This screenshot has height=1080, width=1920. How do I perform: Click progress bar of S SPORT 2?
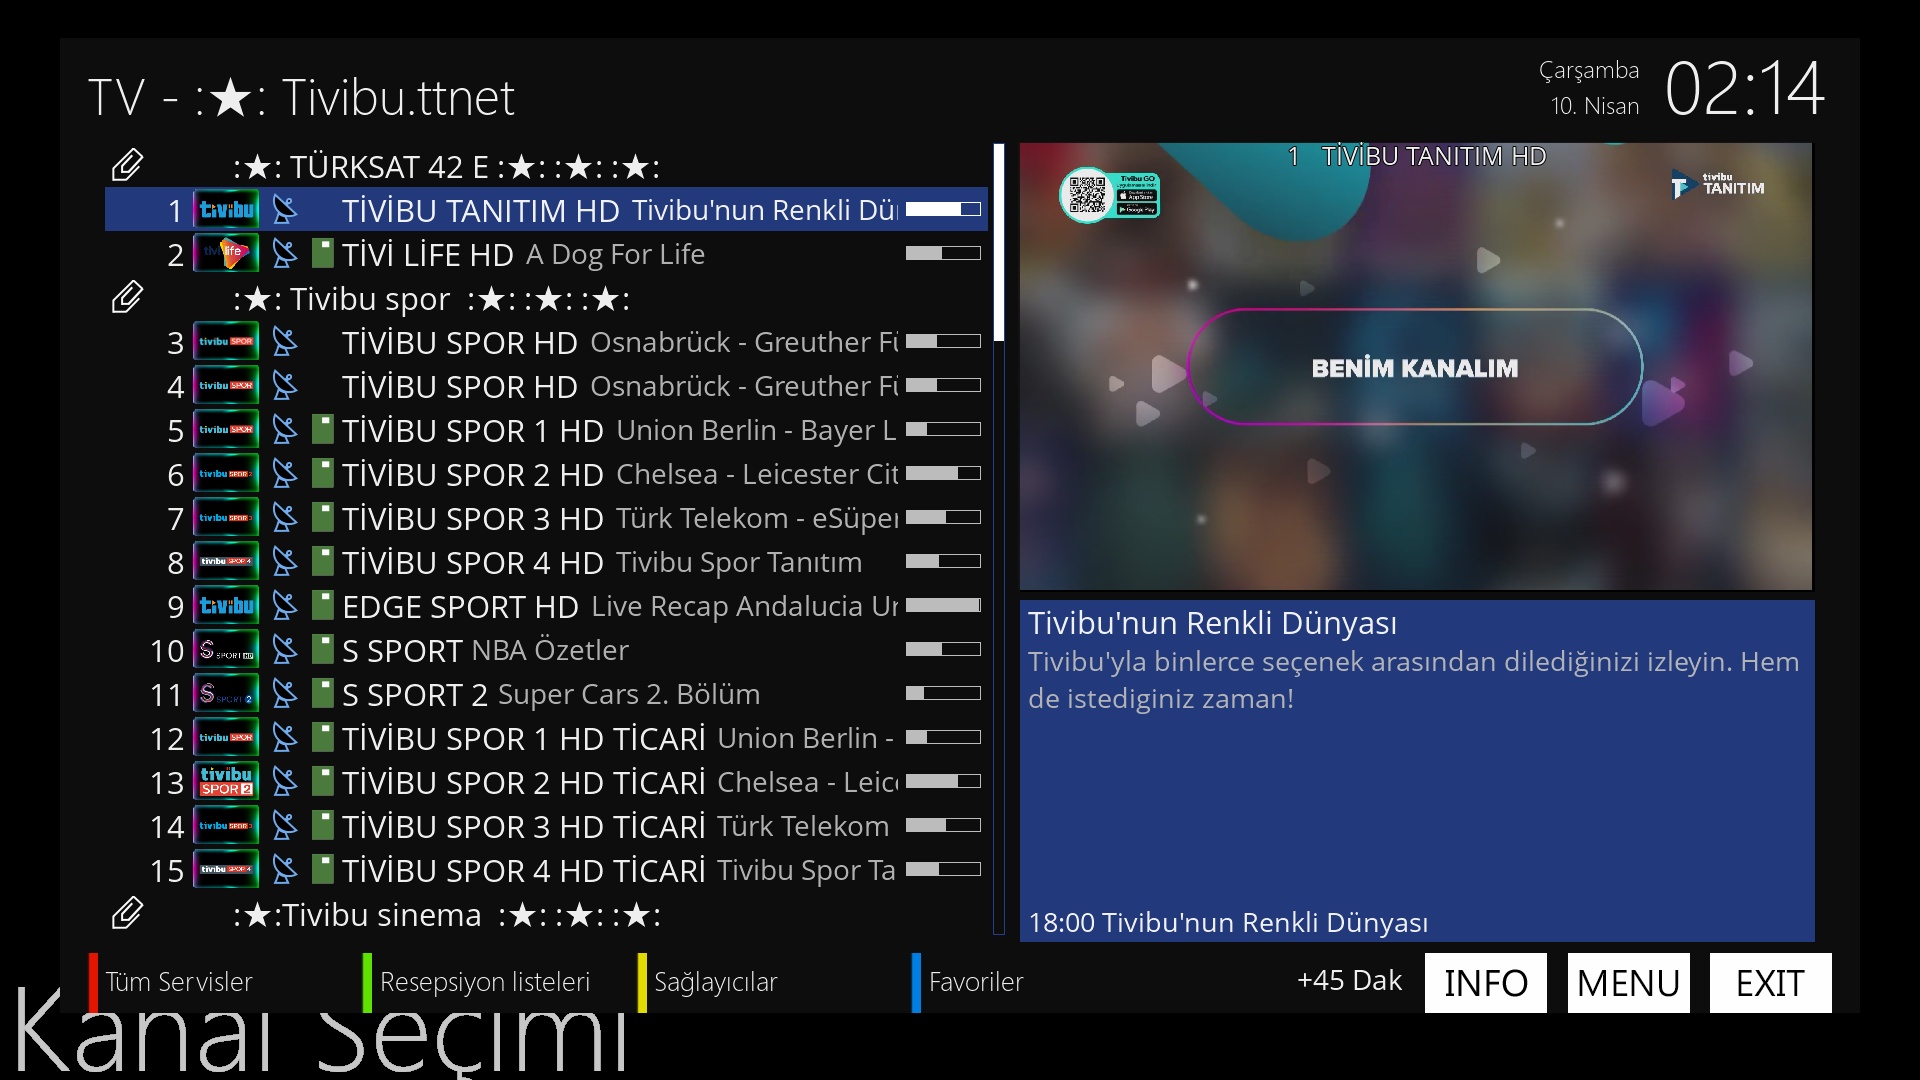(x=943, y=693)
